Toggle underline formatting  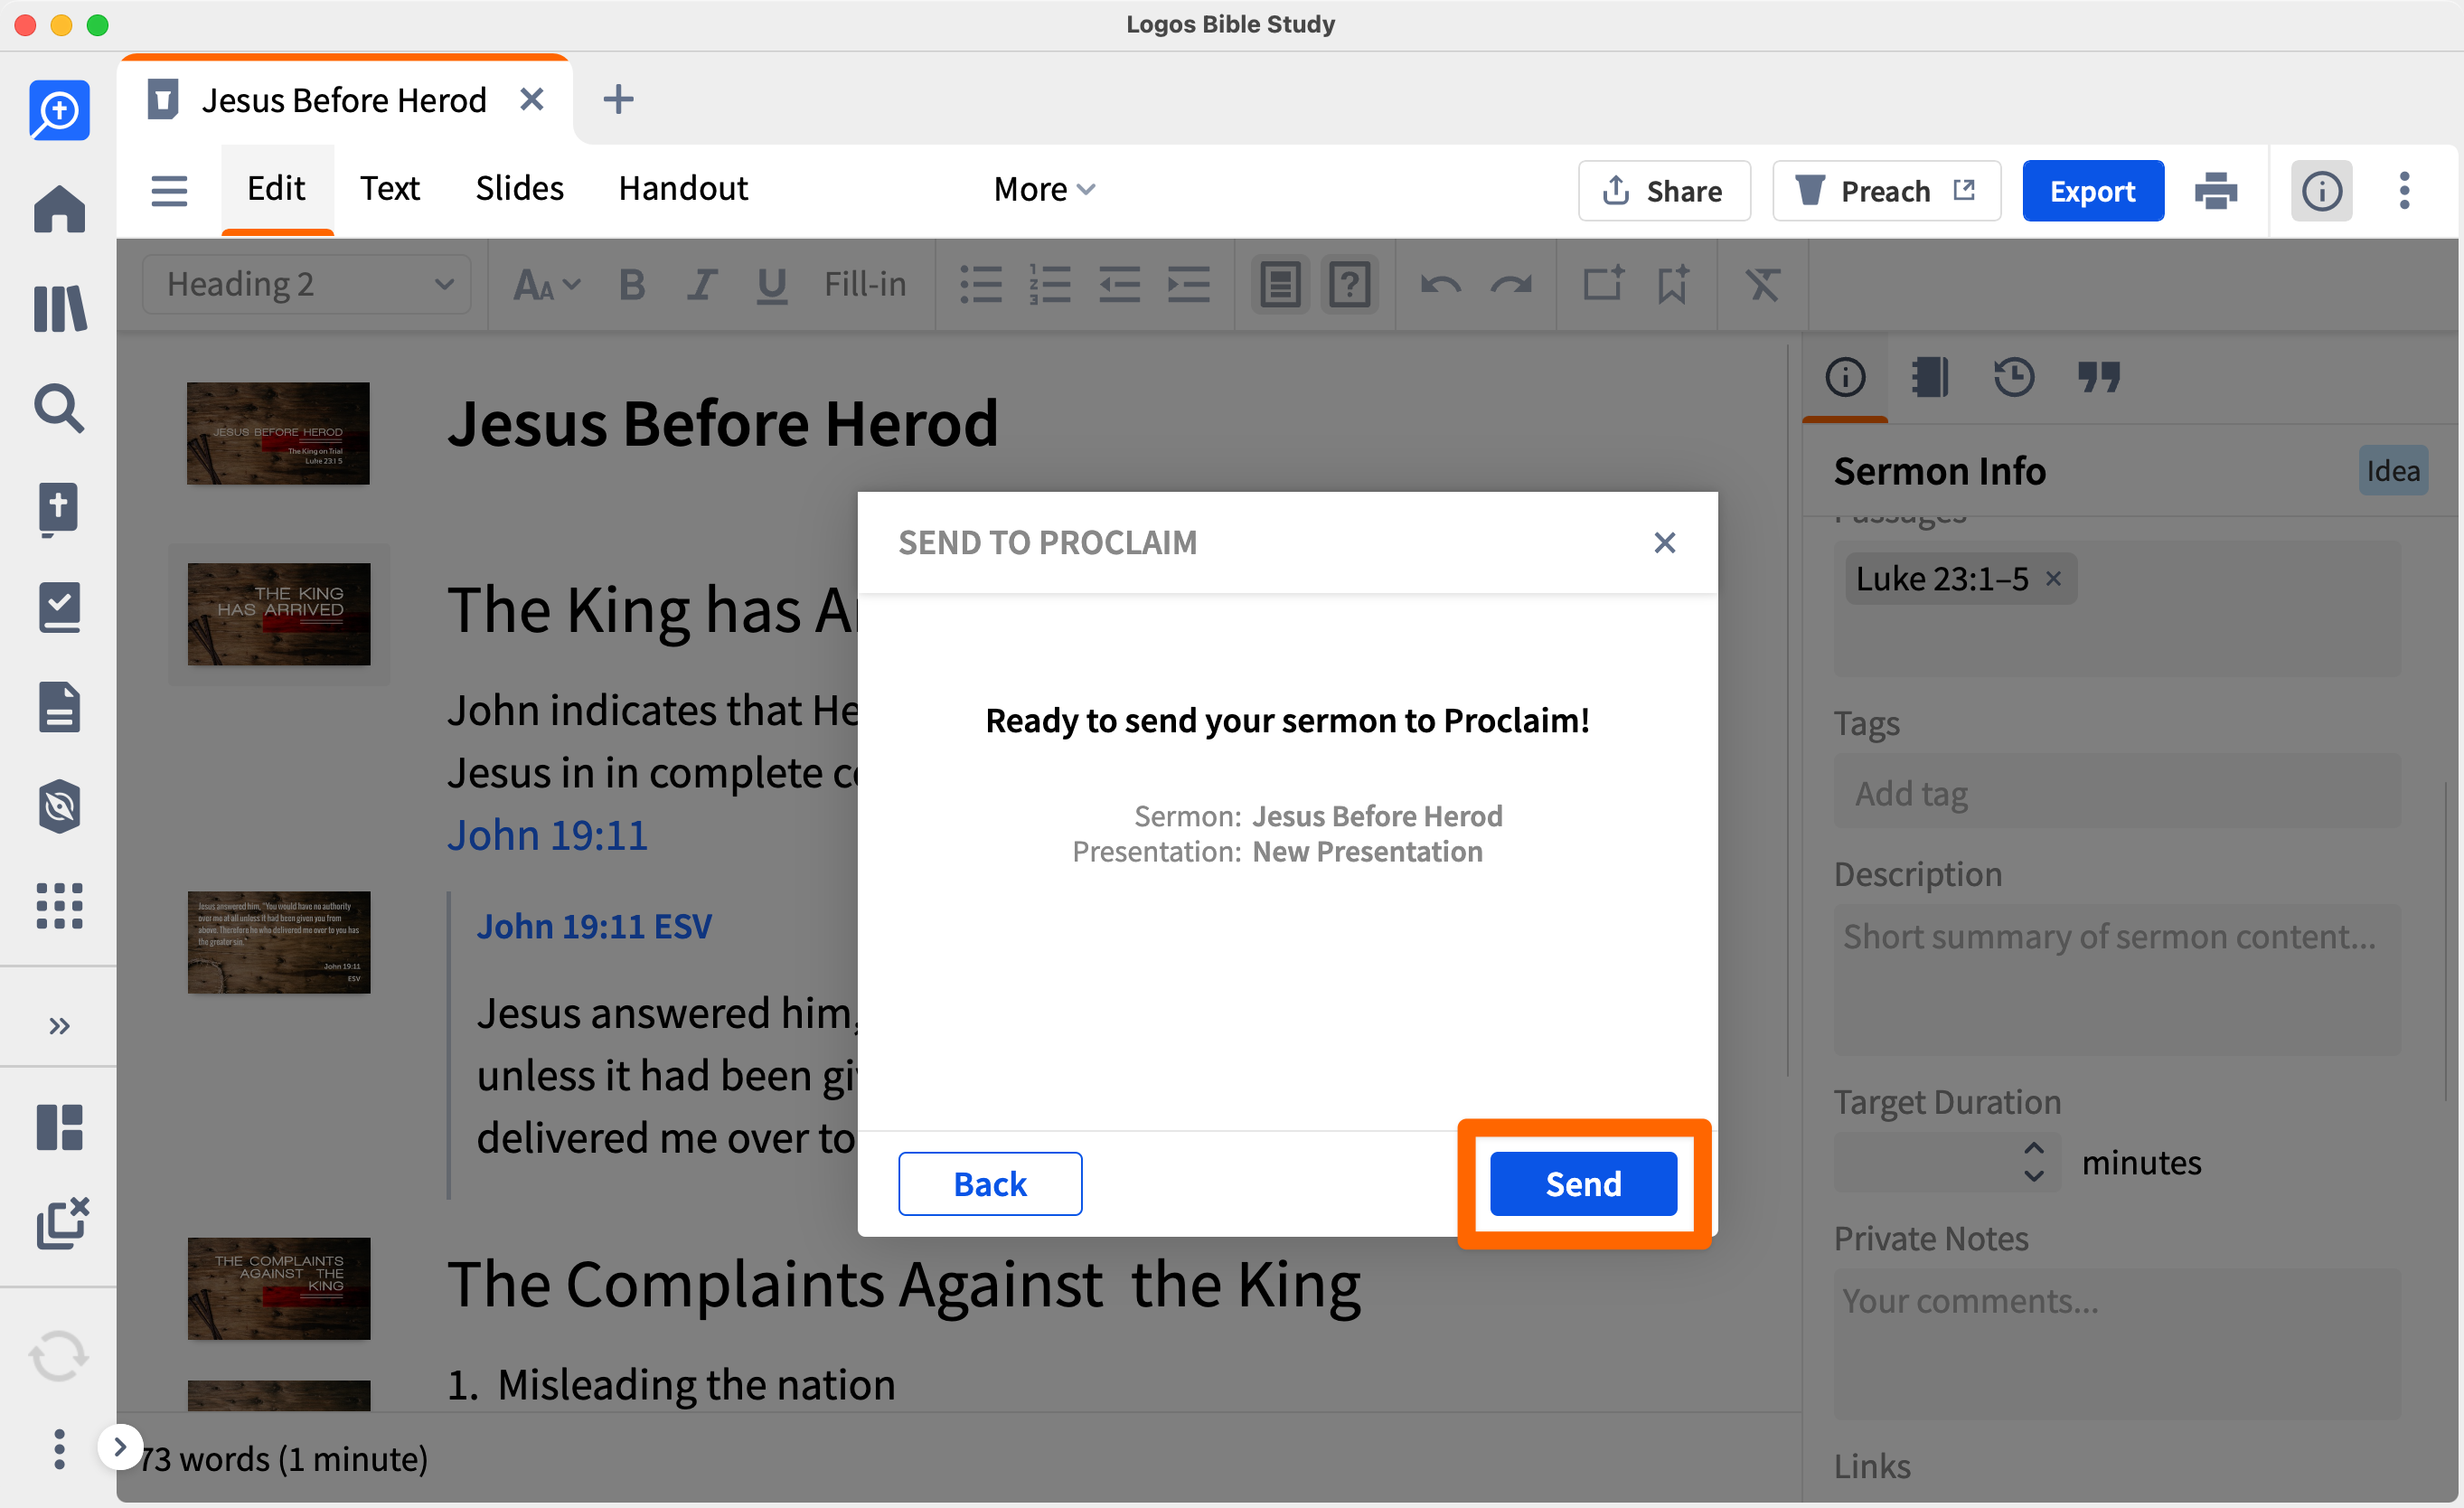coord(771,285)
